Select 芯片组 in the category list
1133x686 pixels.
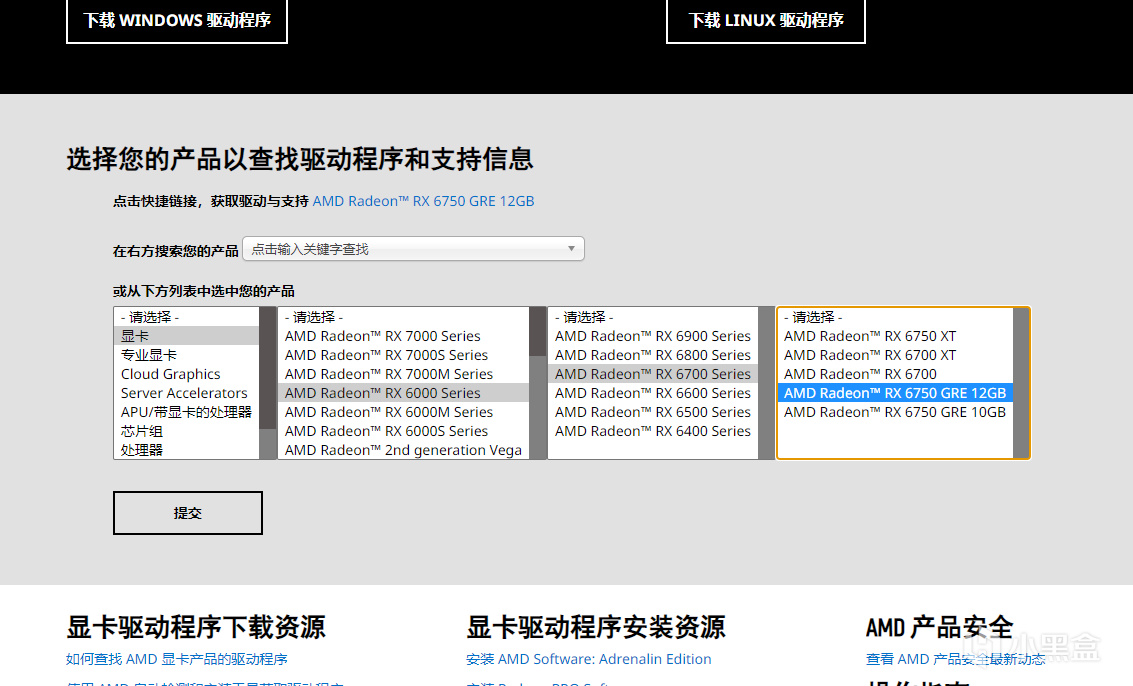186,431
